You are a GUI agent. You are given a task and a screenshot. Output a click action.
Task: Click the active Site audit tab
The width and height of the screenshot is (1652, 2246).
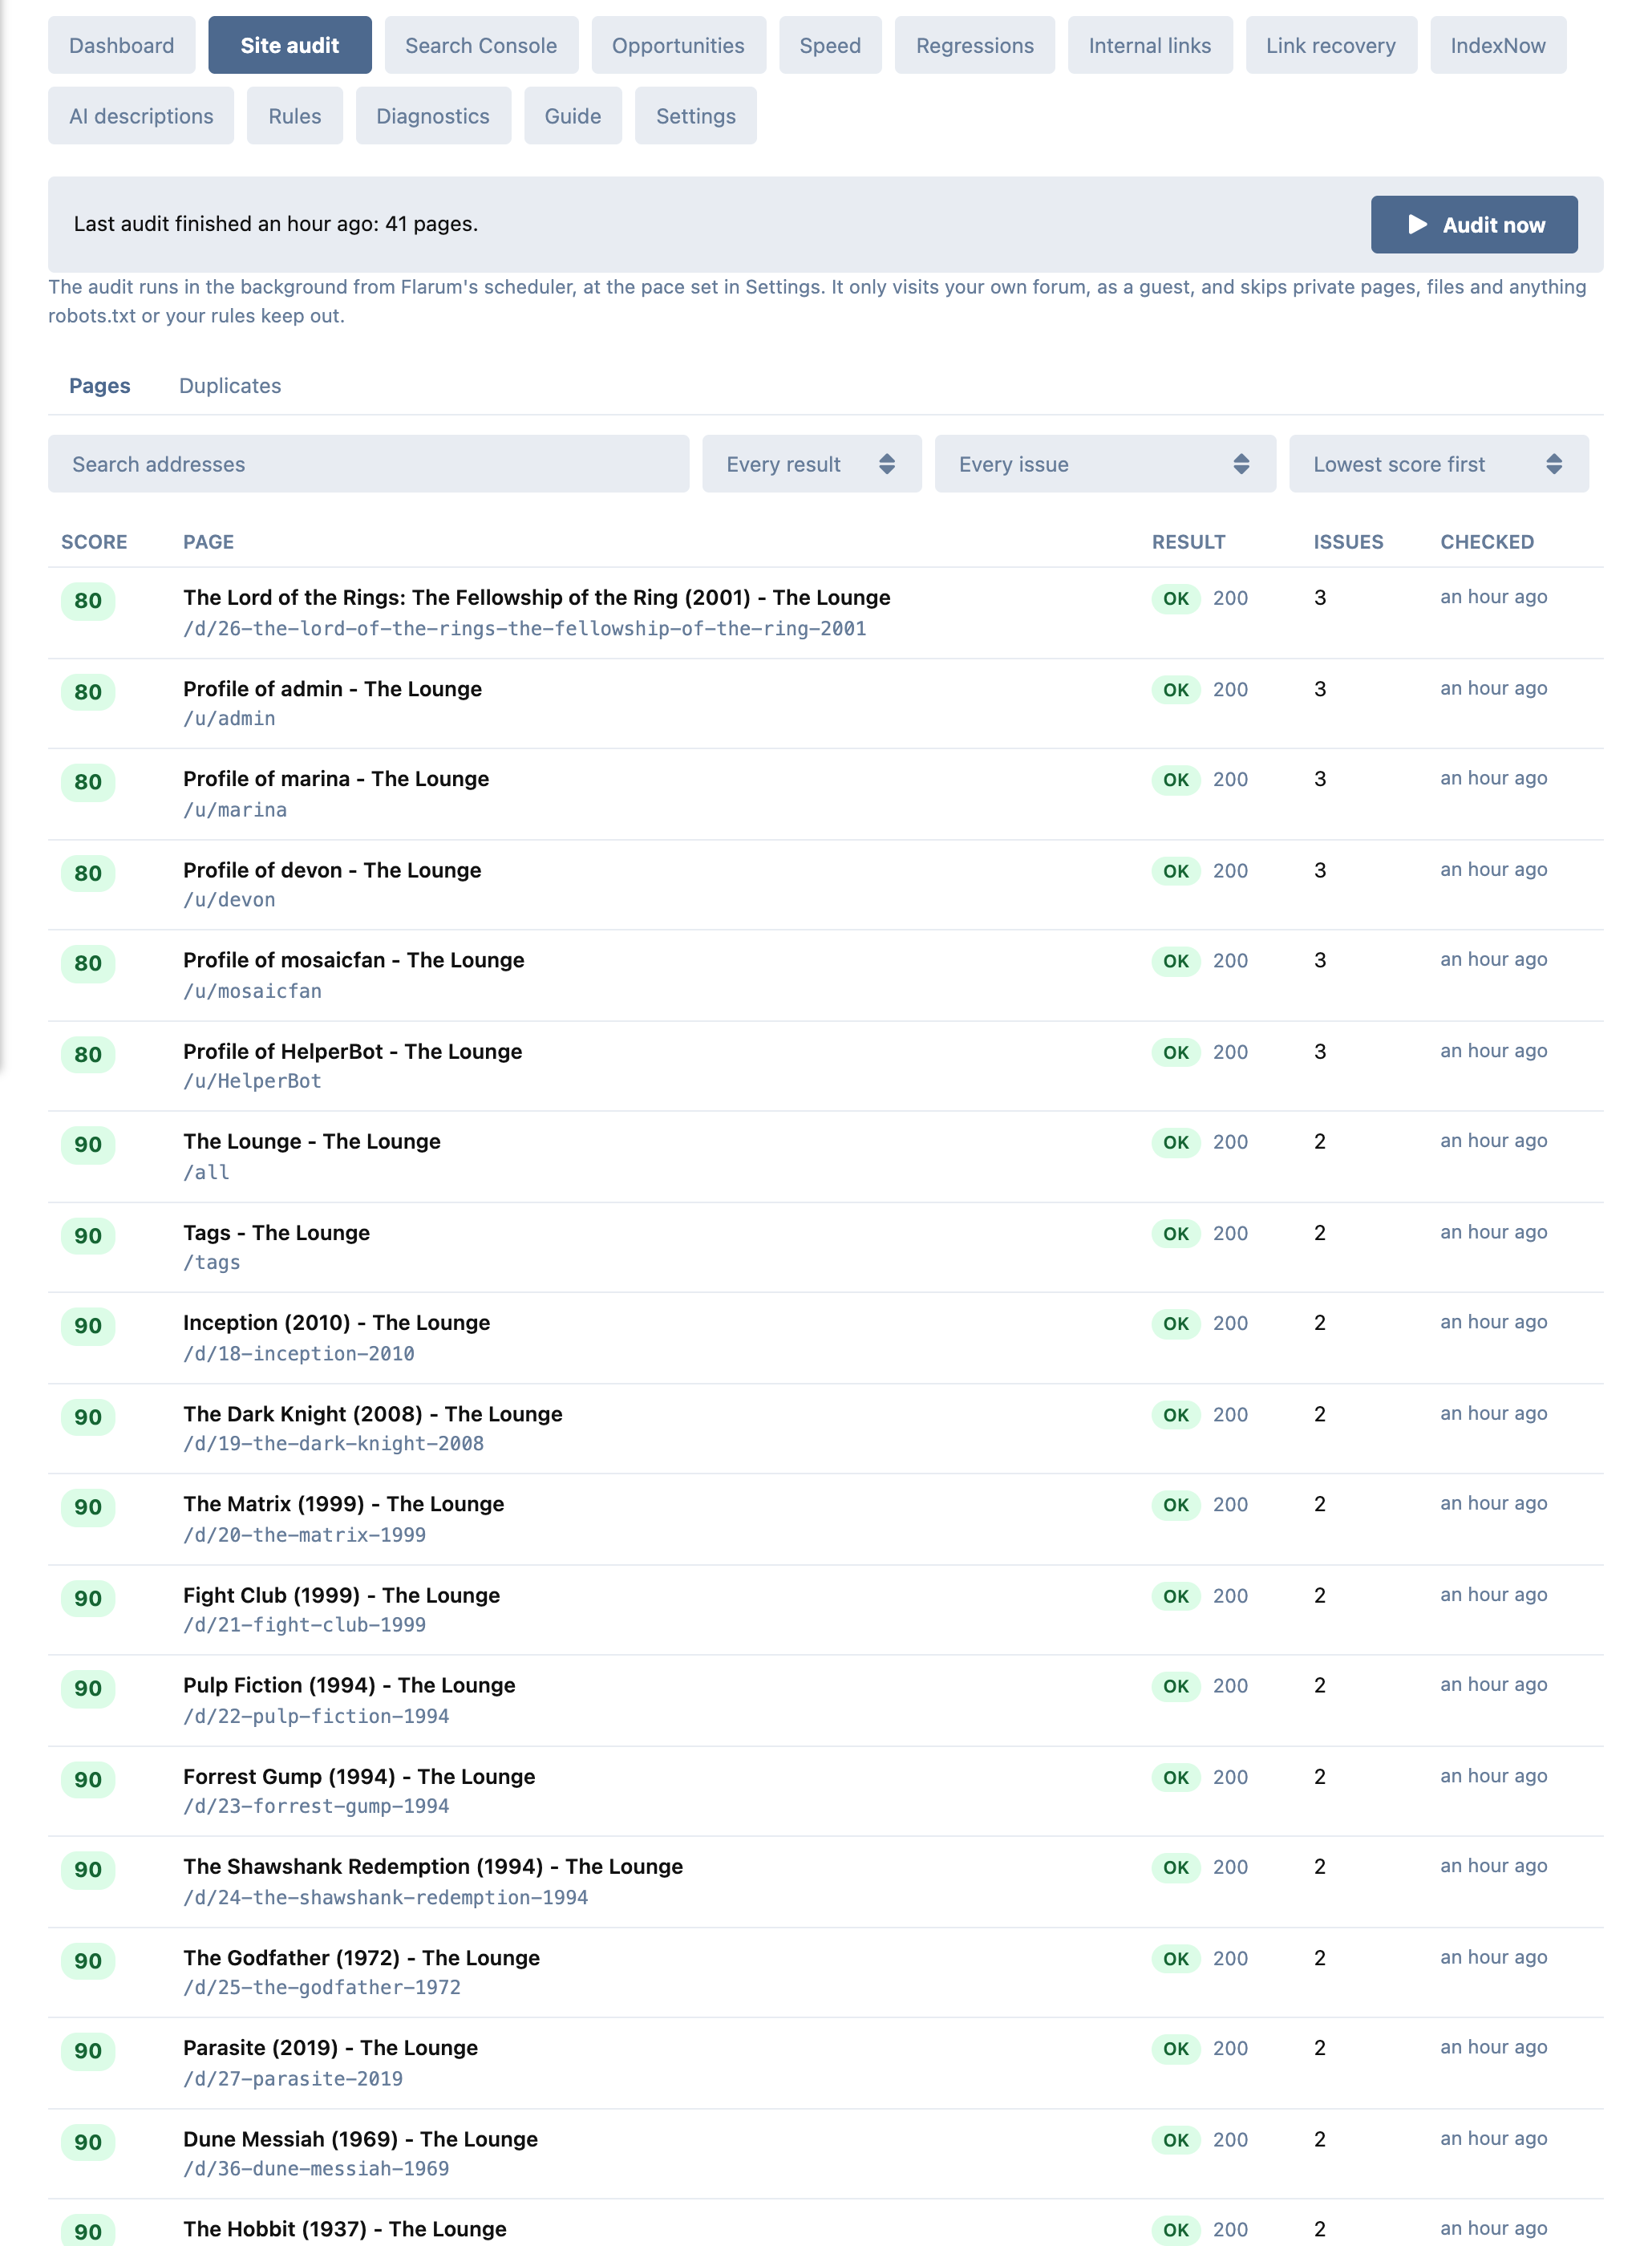(x=290, y=45)
